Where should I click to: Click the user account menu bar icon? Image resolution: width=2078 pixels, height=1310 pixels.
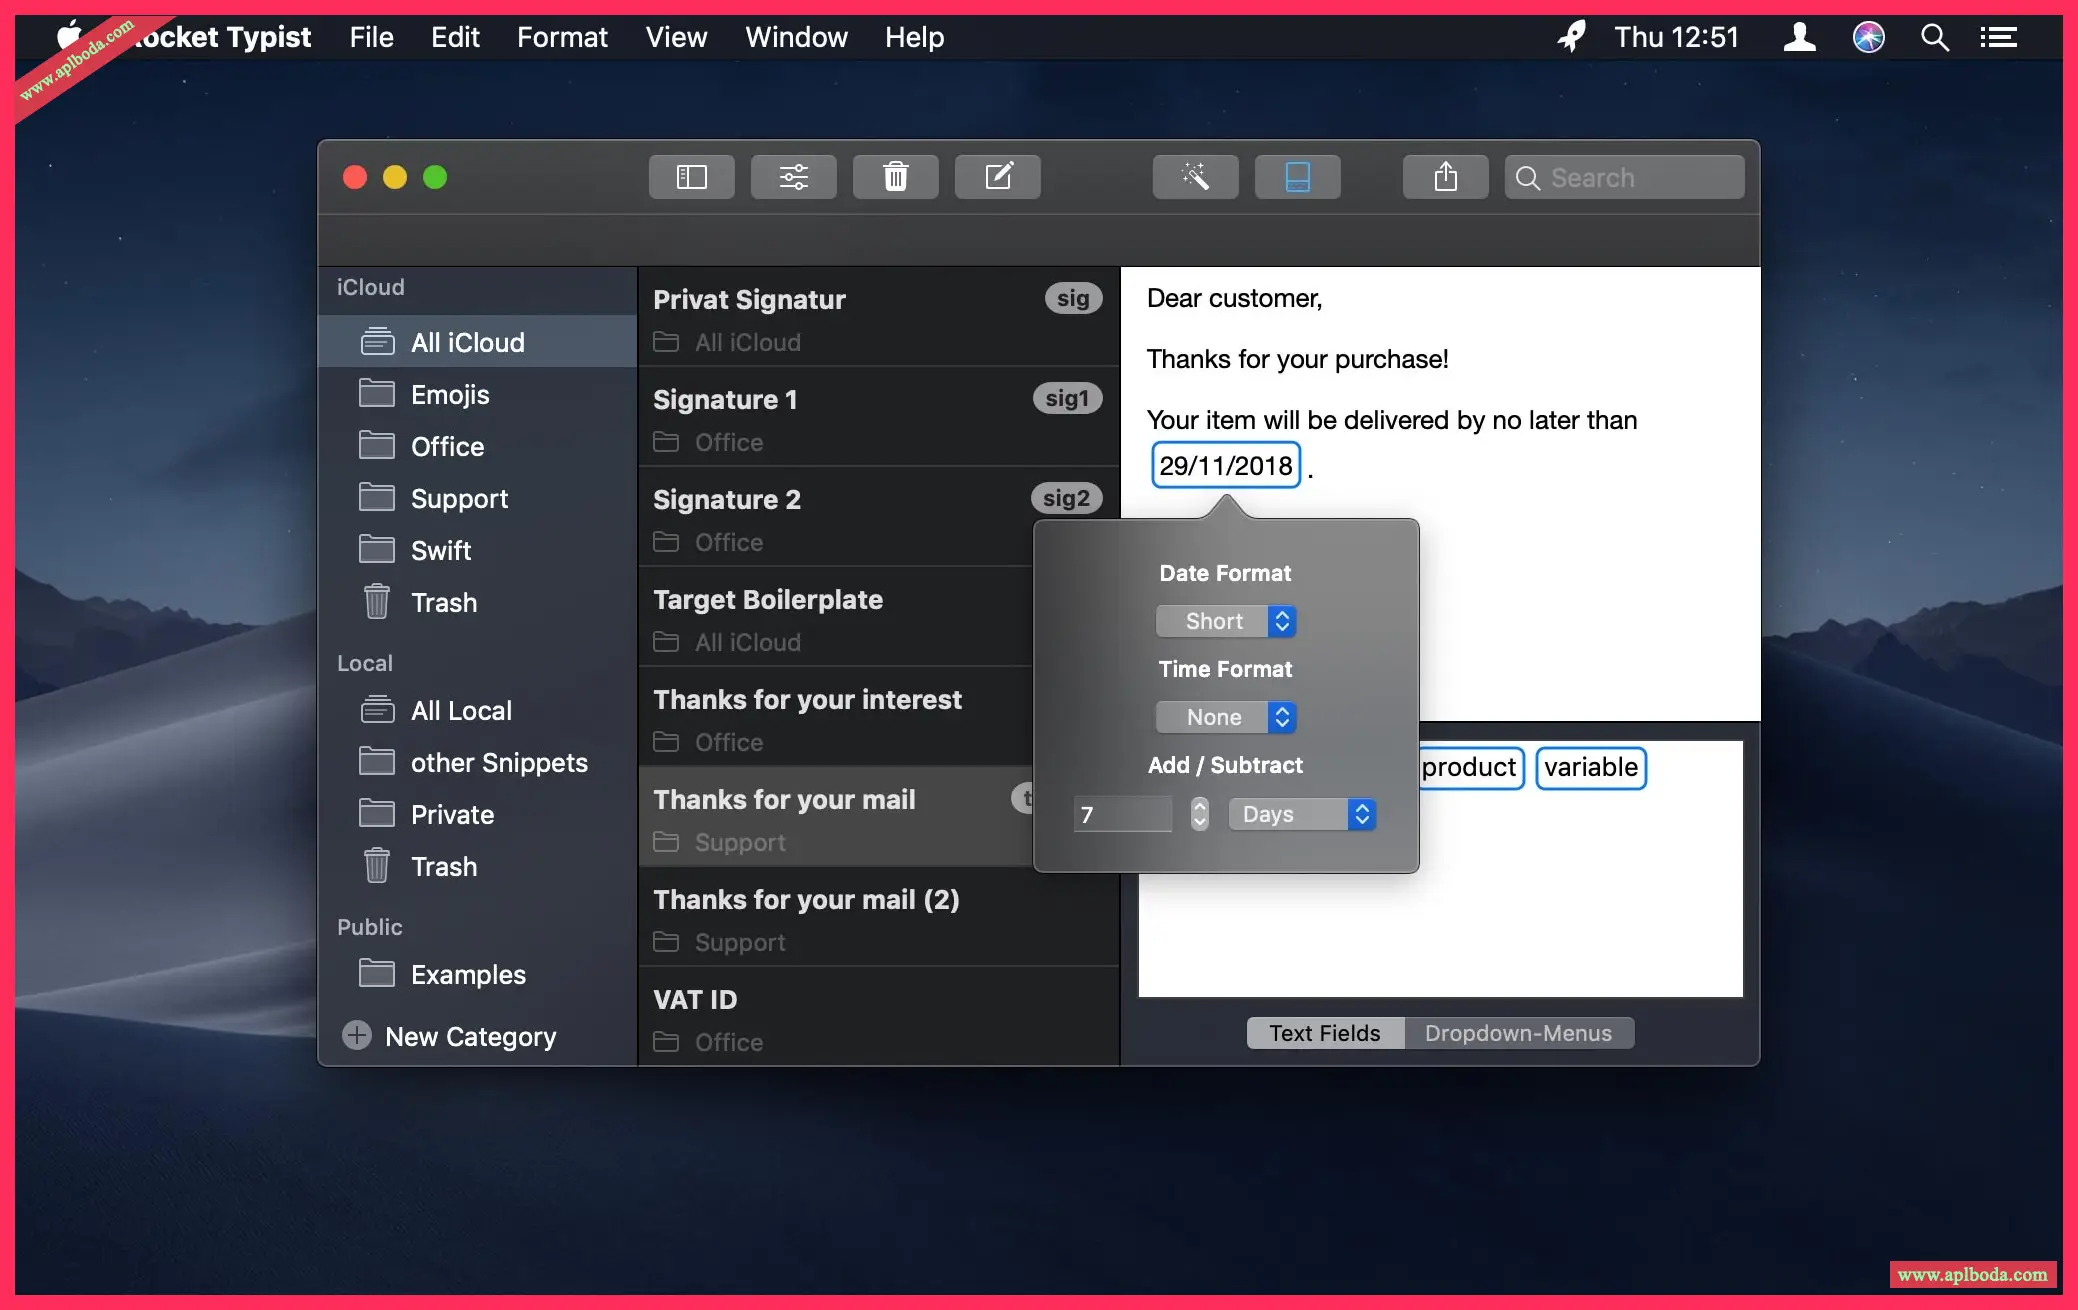pyautogui.click(x=1799, y=37)
